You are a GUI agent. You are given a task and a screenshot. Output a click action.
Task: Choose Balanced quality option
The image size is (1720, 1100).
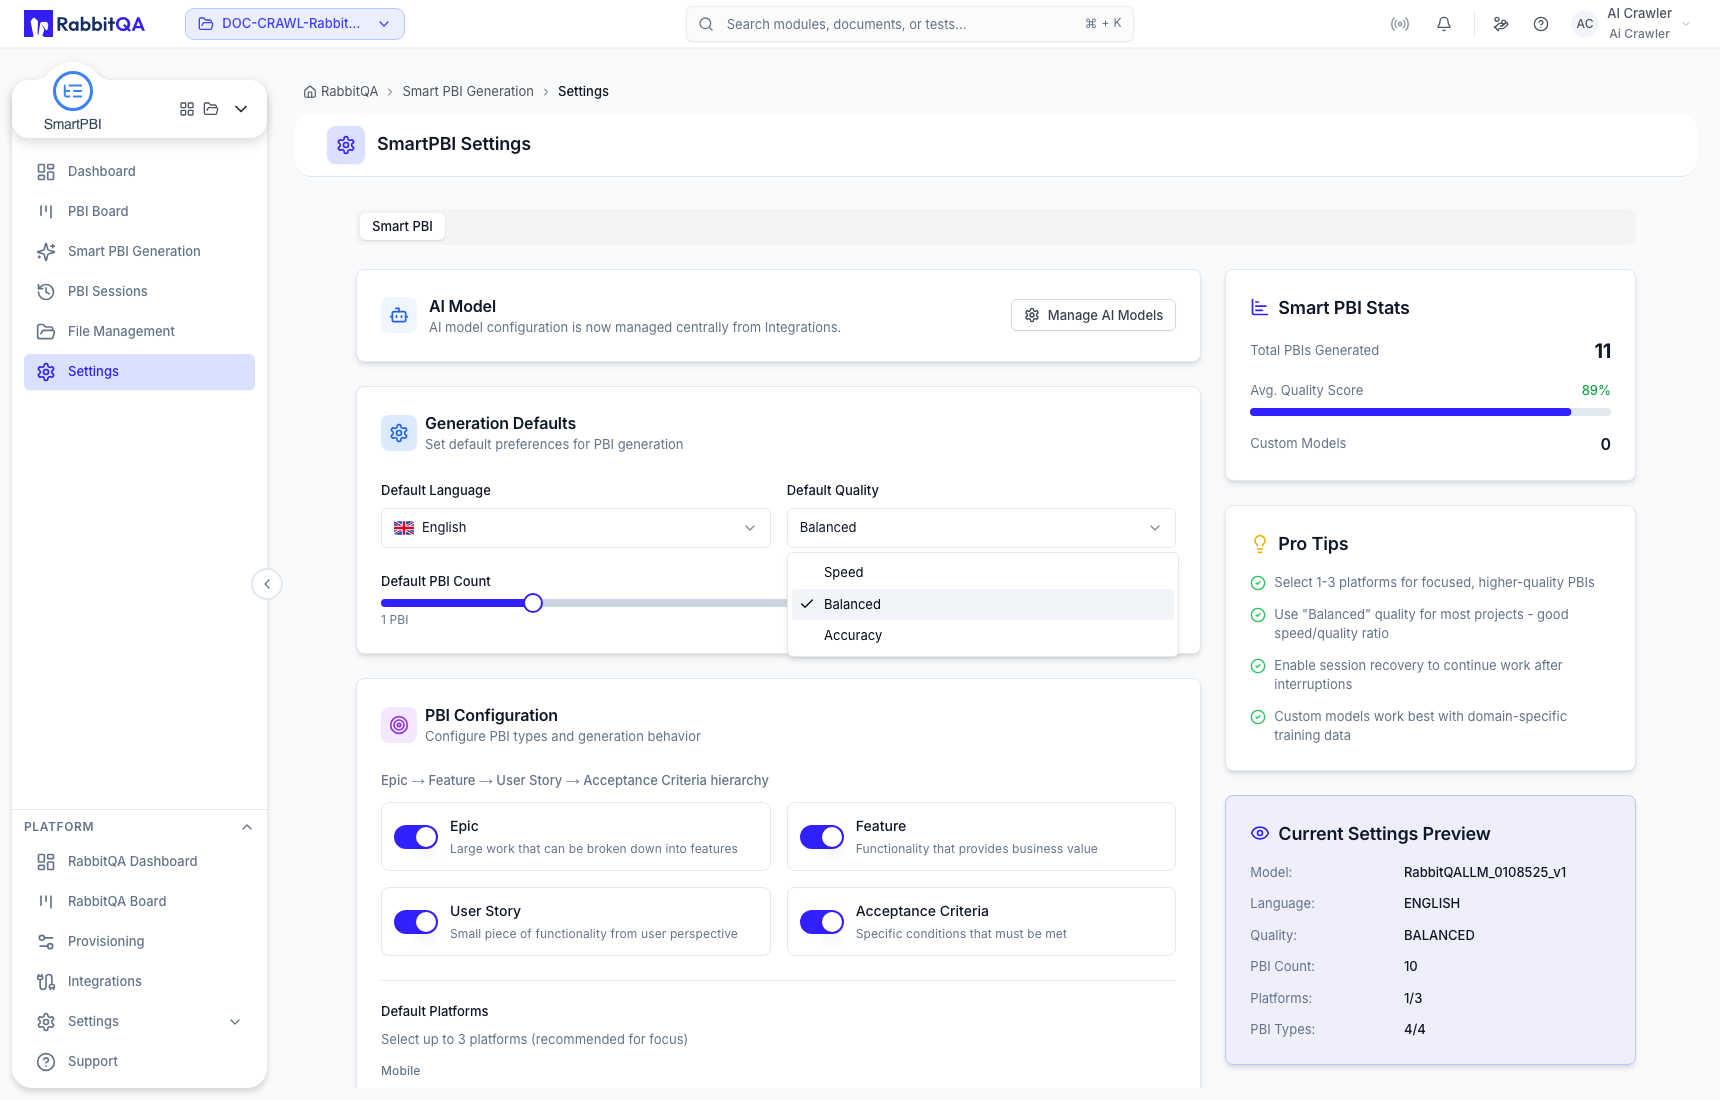[983, 604]
